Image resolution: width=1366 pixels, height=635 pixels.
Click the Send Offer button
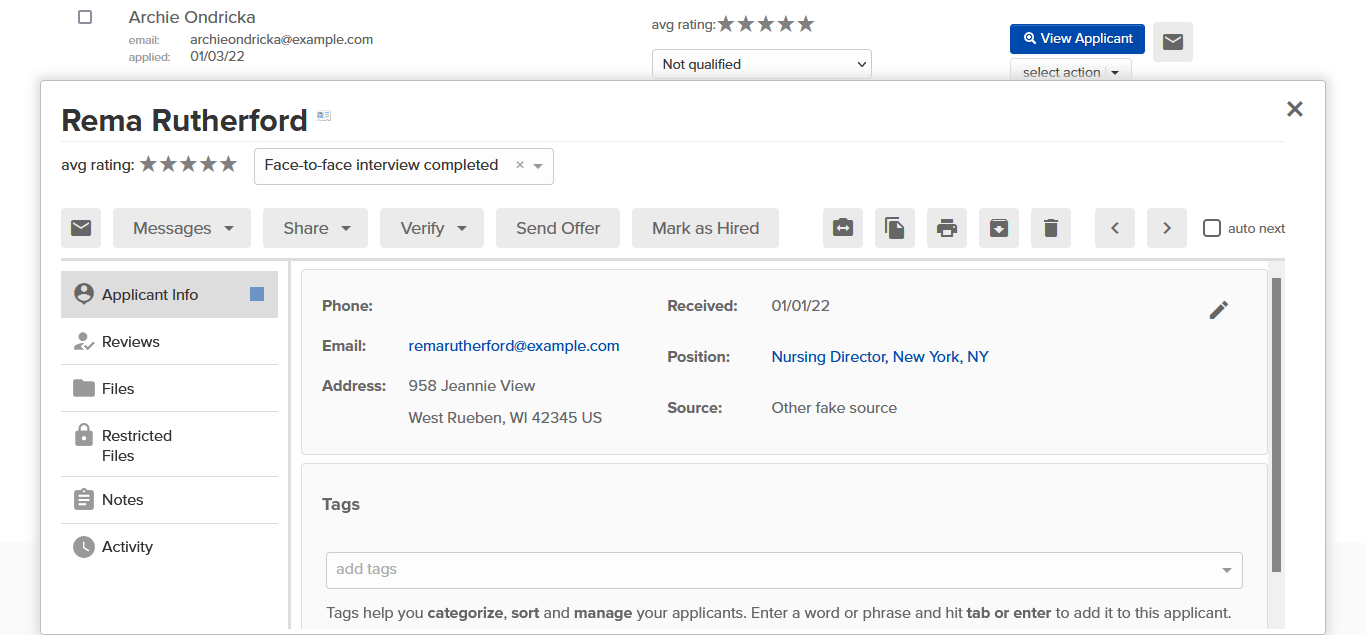pos(558,228)
